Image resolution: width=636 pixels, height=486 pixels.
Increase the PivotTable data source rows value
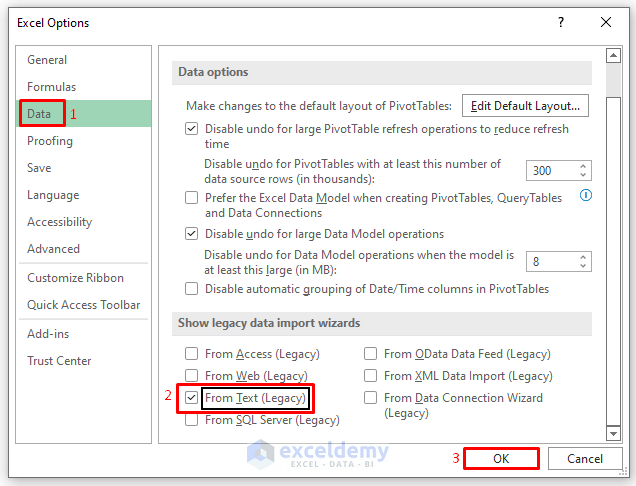584,165
